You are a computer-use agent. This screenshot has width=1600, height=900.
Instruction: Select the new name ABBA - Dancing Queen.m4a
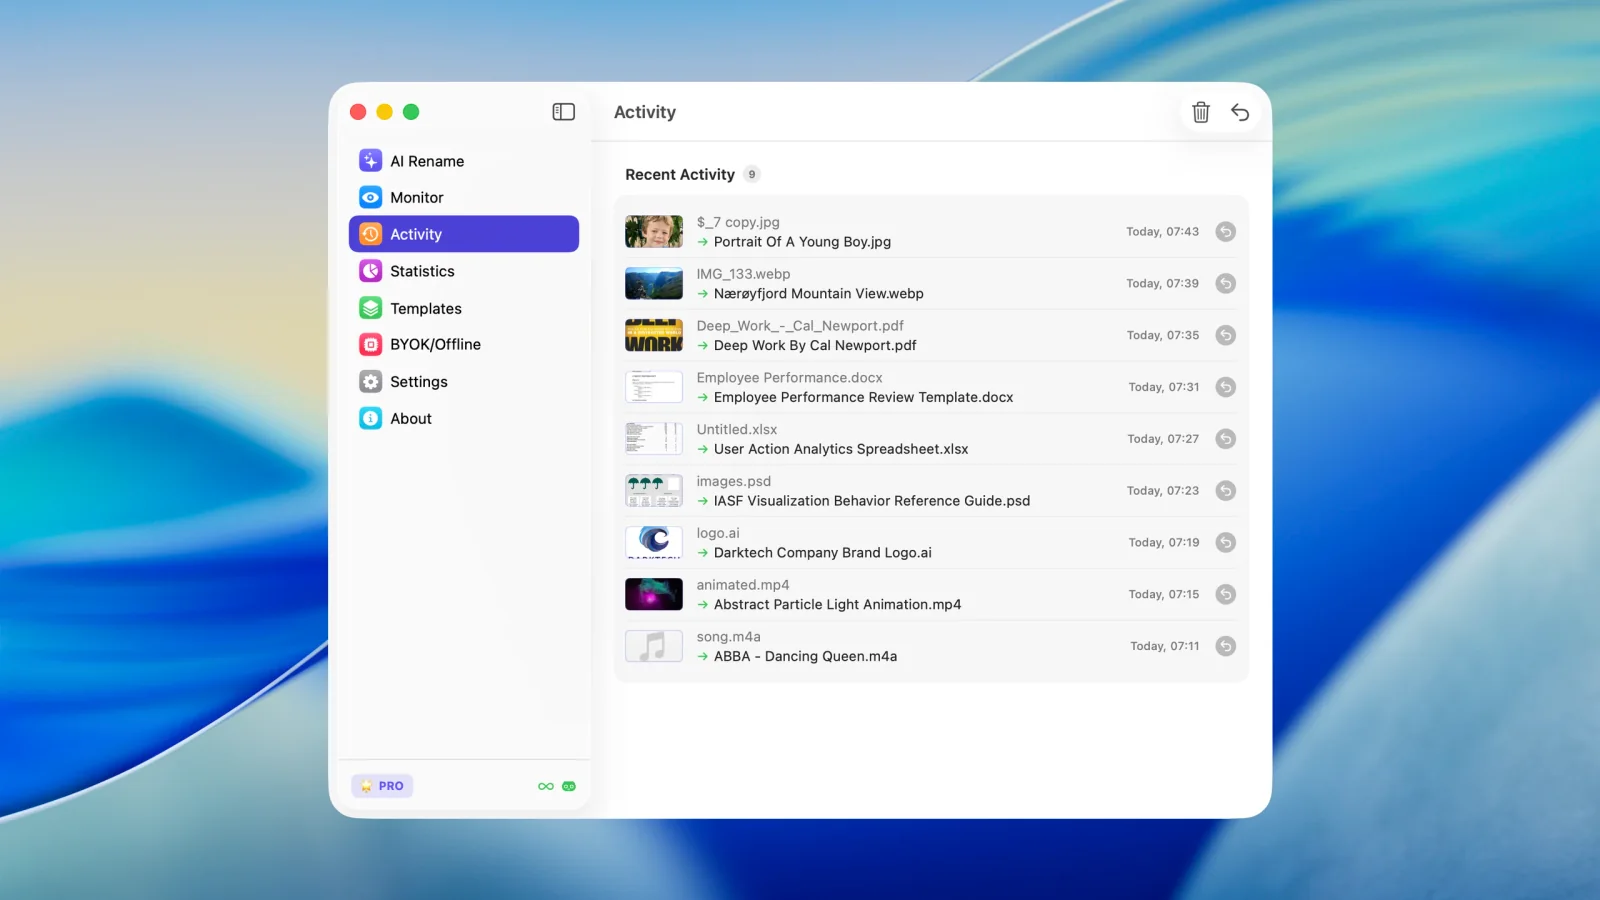point(805,656)
